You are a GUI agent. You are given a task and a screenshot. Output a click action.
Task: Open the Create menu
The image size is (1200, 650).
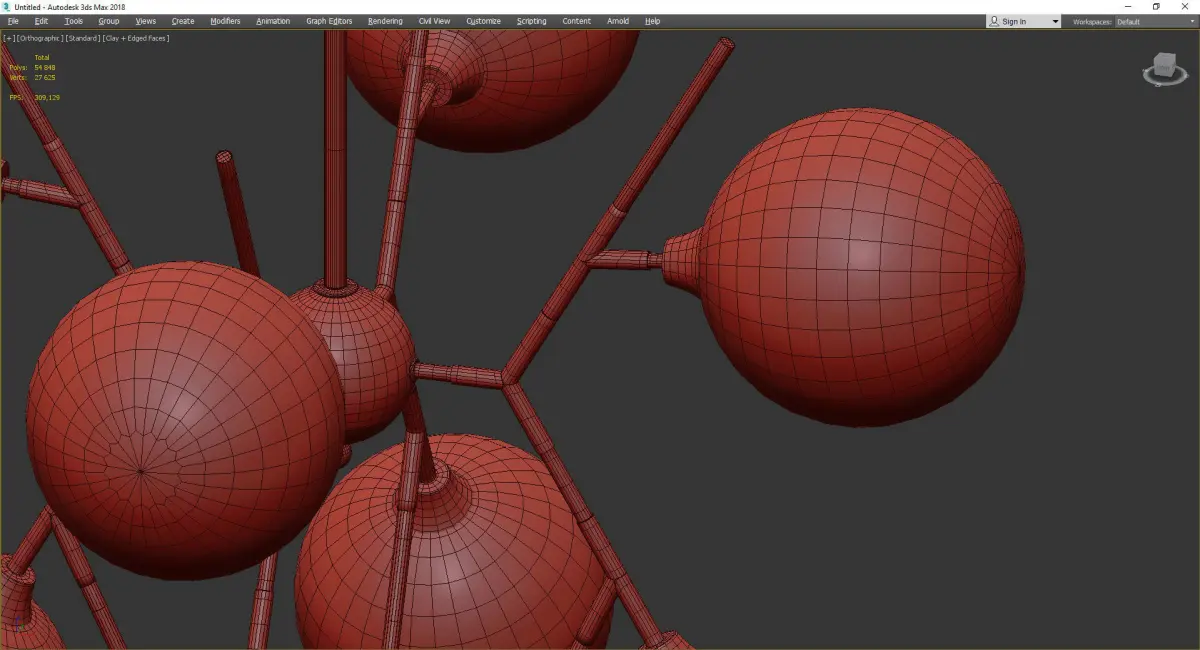183,21
